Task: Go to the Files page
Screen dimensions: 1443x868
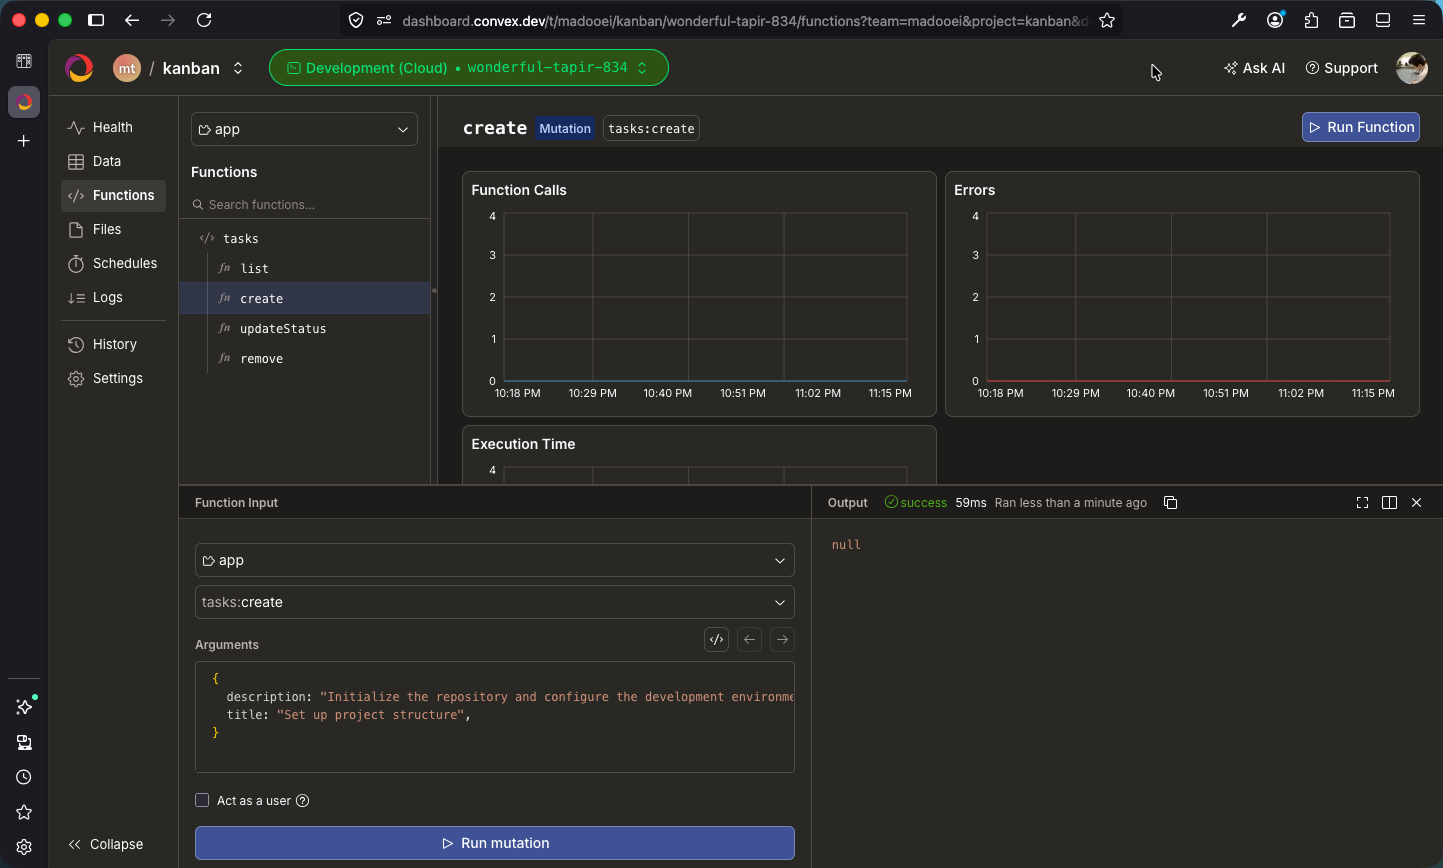Action: click(x=113, y=229)
